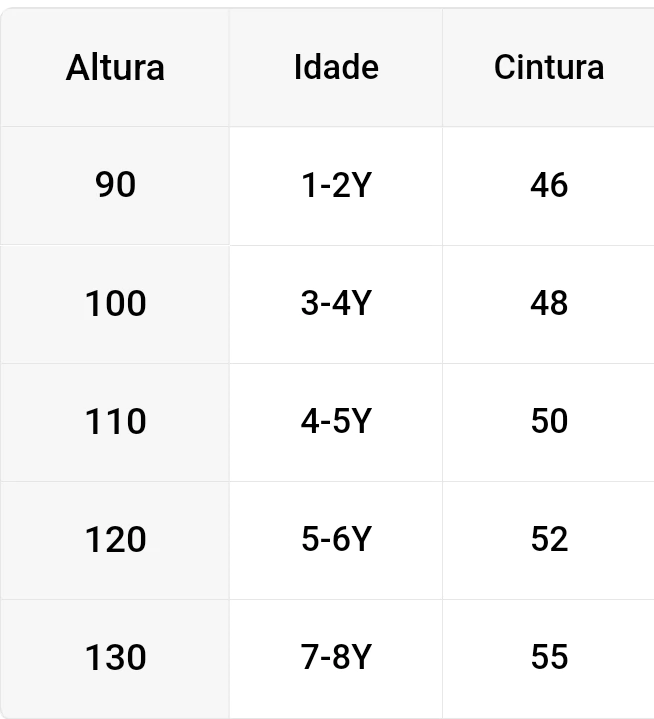Click the Altura column header

(x=115, y=68)
